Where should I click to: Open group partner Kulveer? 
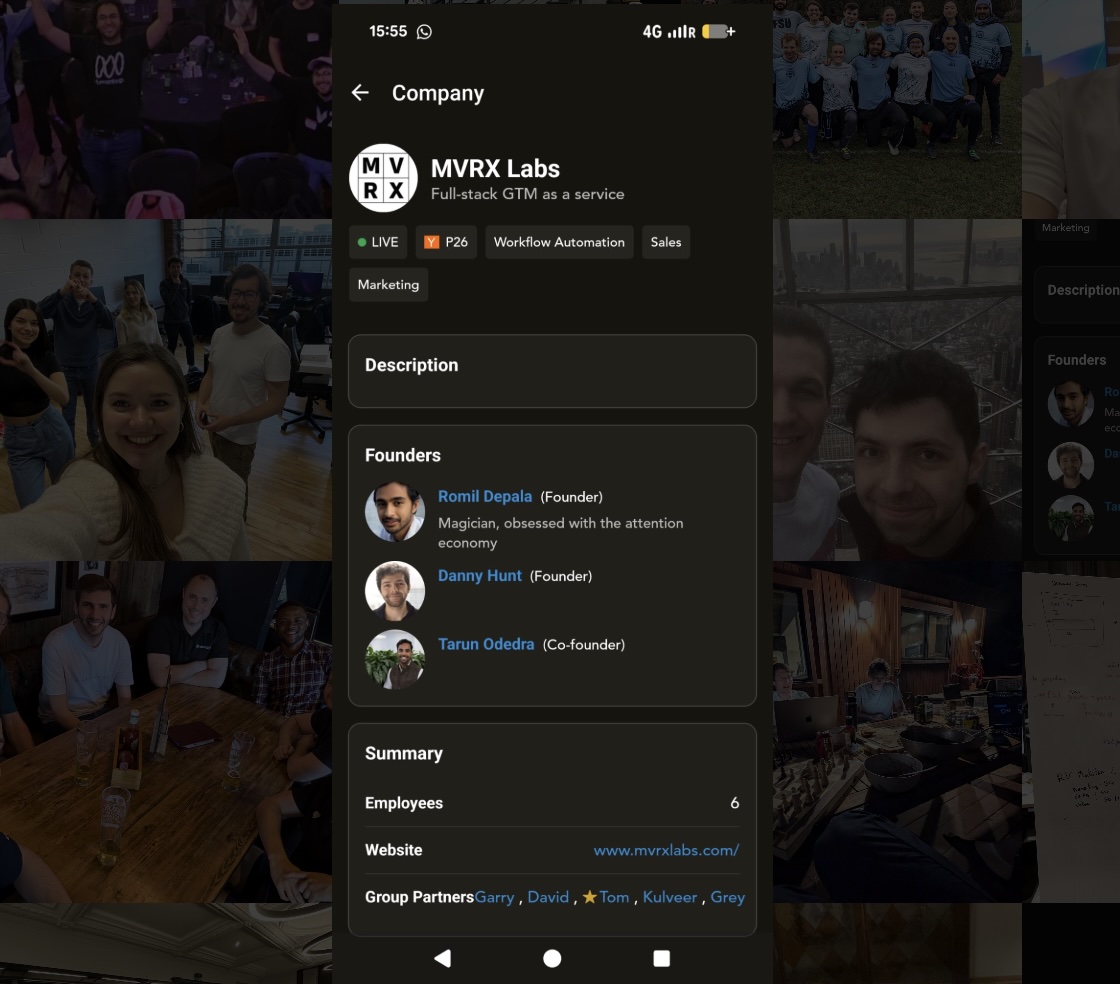pos(670,897)
